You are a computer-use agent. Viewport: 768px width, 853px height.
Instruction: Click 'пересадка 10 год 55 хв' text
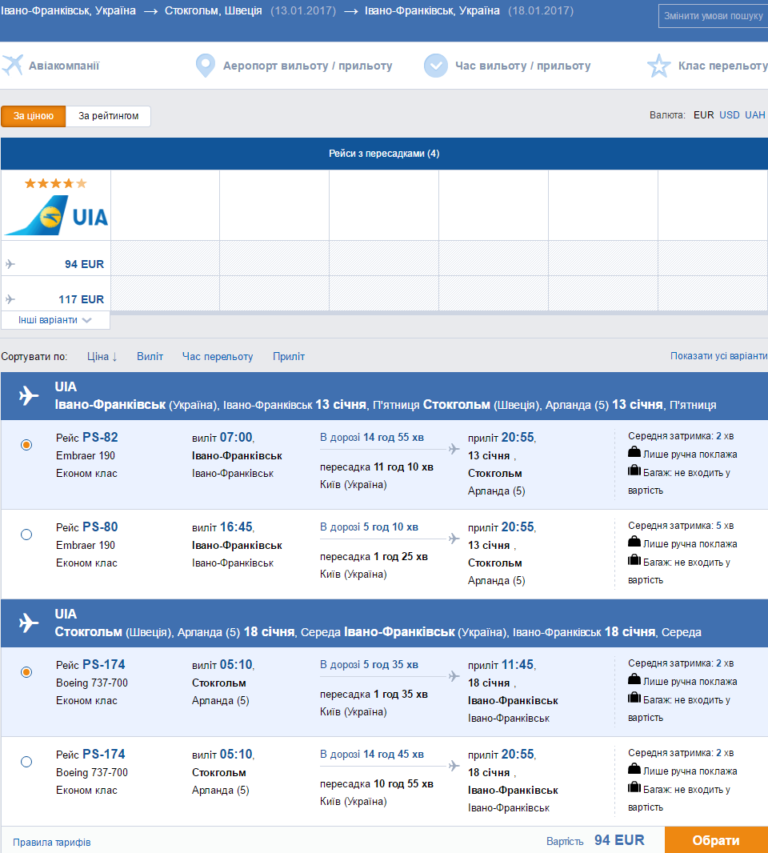click(x=377, y=784)
